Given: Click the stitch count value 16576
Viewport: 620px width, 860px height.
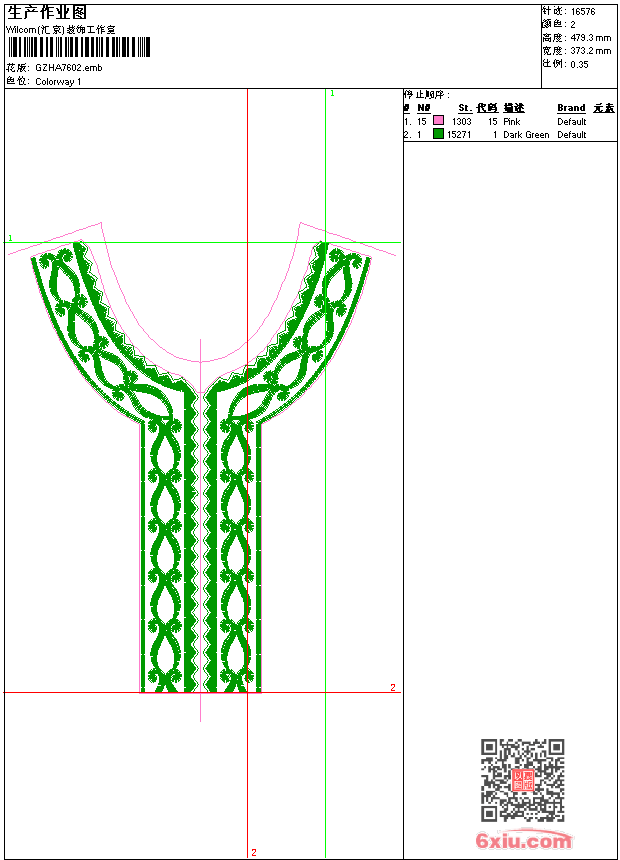Looking at the screenshot, I should click(583, 12).
